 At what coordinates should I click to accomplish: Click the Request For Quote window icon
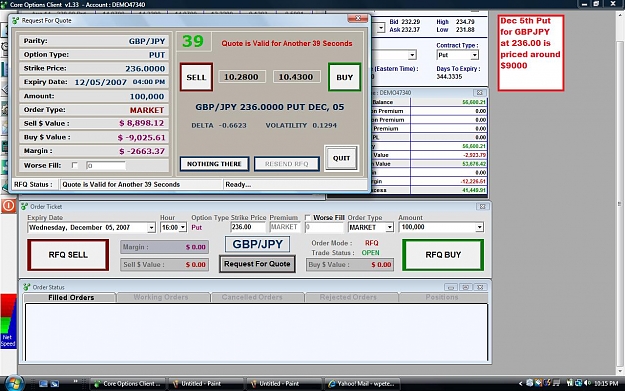[x=16, y=20]
